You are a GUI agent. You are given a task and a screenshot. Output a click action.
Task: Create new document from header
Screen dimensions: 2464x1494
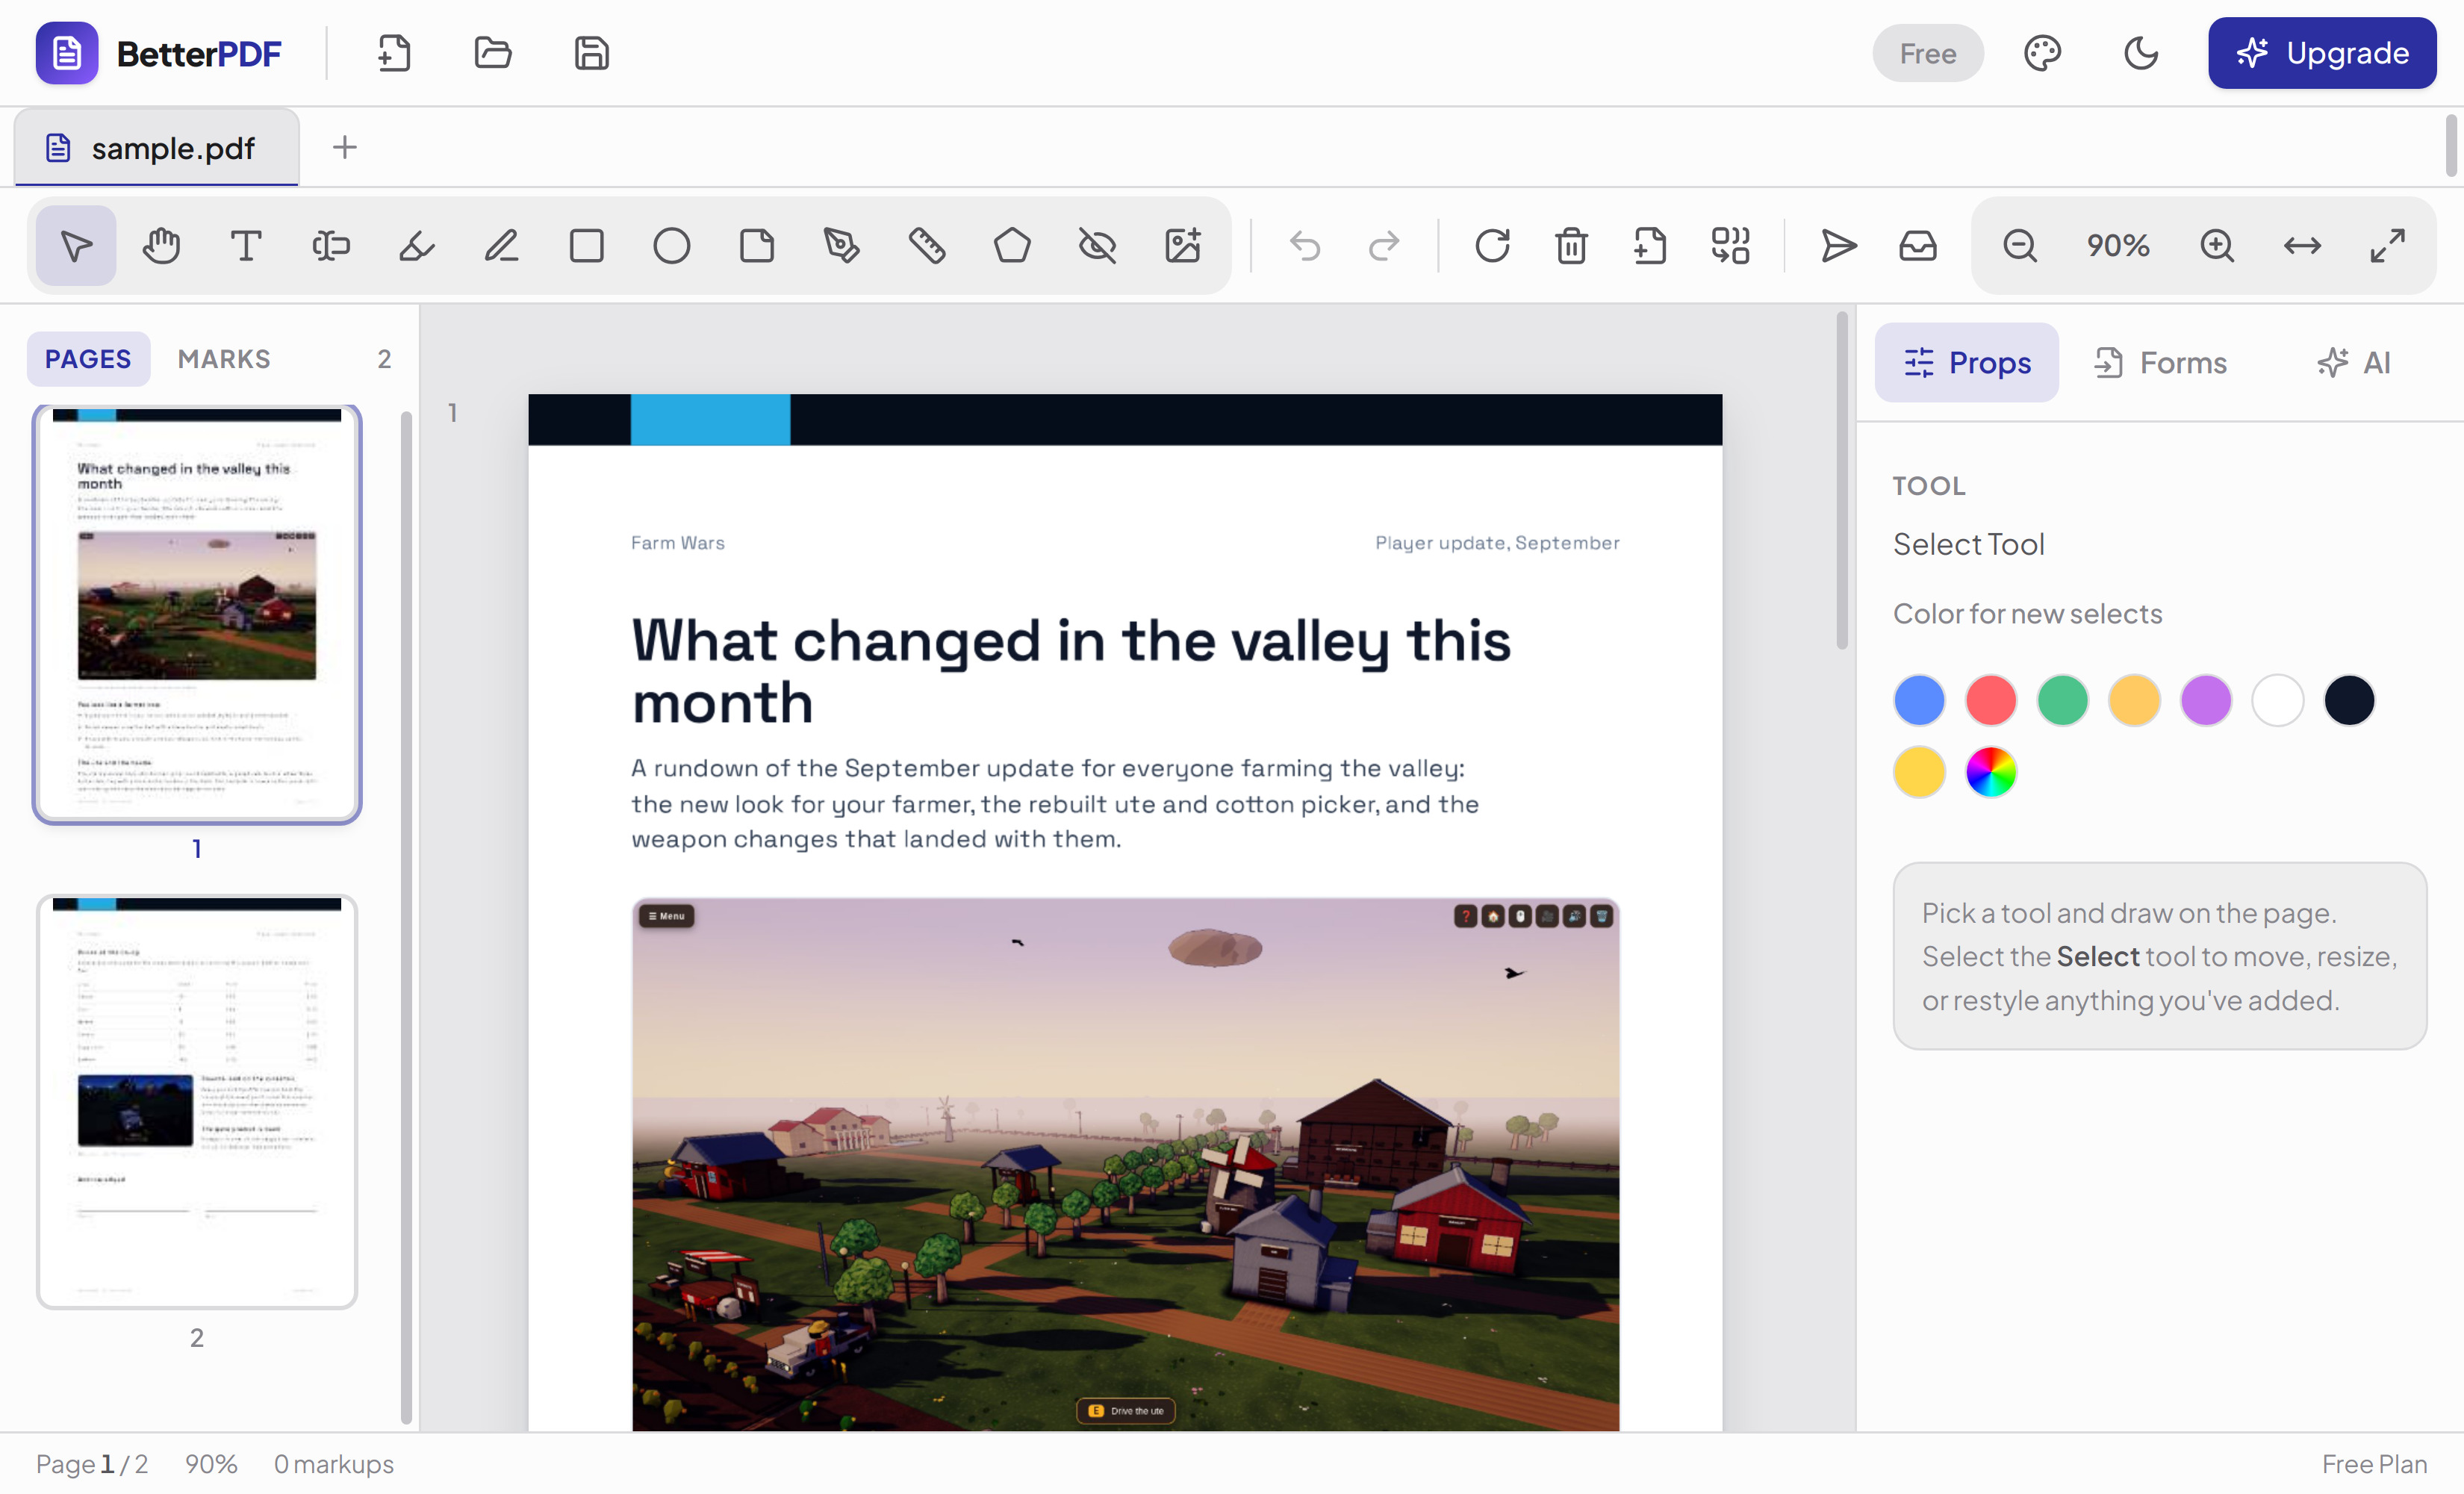394,53
